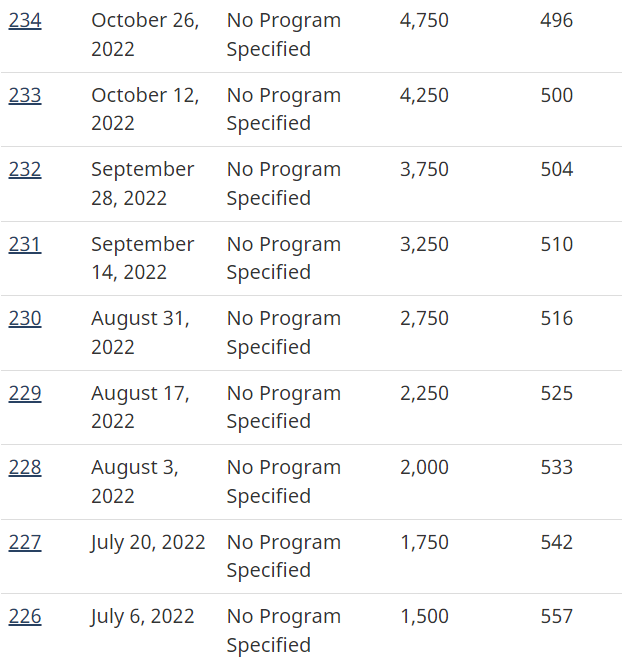Open draw number 231 link
622x662 pixels.
(25, 245)
